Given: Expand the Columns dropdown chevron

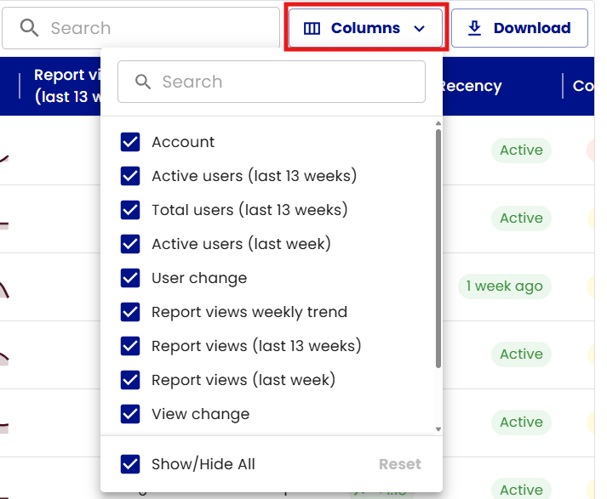Looking at the screenshot, I should tap(419, 29).
